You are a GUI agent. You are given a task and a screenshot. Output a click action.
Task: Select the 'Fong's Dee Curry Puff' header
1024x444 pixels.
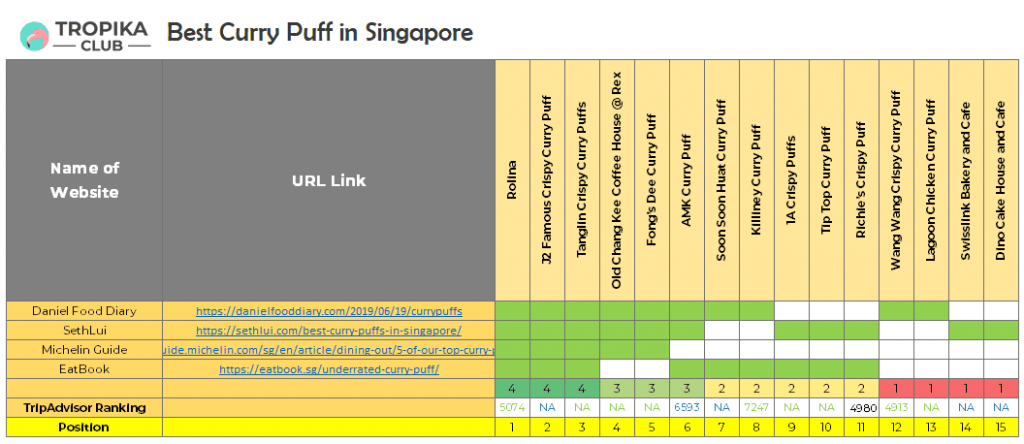click(x=652, y=180)
